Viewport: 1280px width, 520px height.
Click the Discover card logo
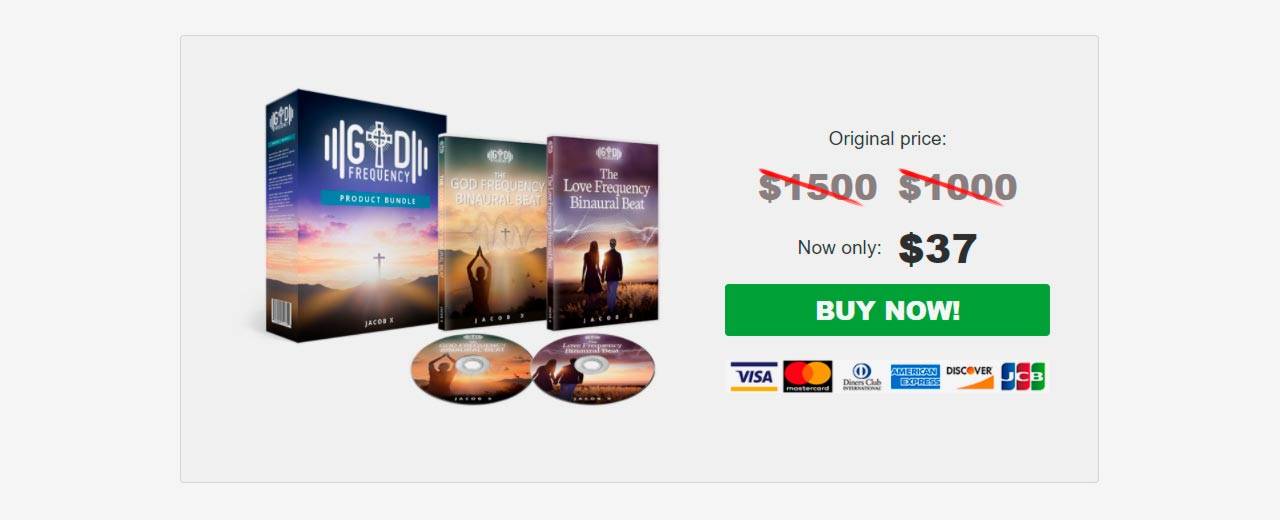[x=969, y=376]
